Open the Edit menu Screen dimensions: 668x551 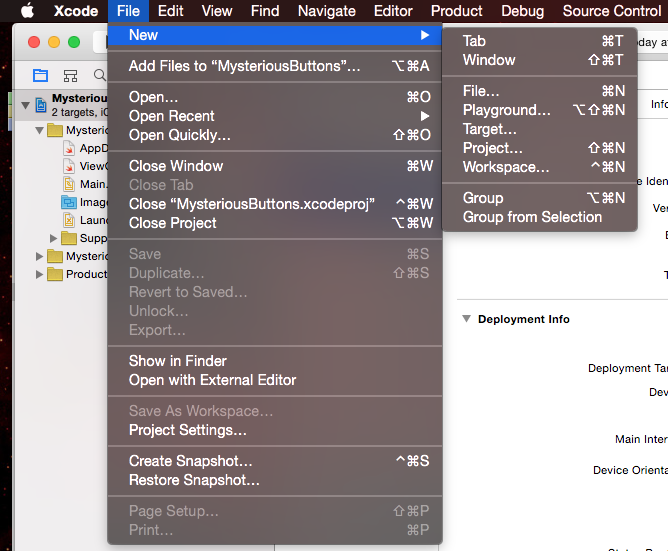point(170,11)
